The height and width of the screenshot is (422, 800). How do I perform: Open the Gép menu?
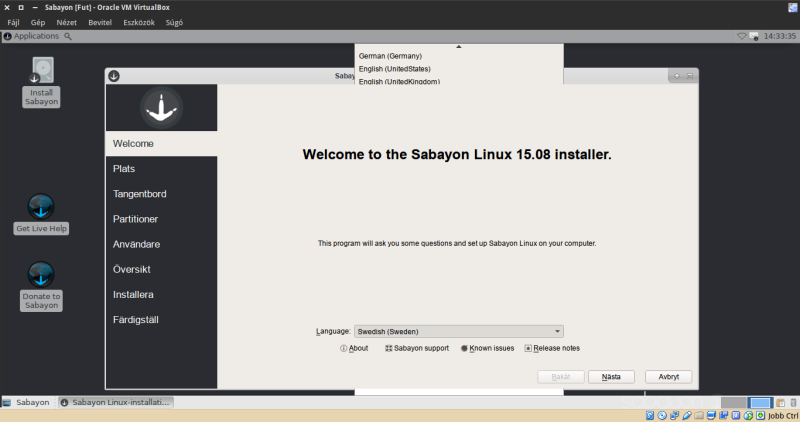coord(38,22)
